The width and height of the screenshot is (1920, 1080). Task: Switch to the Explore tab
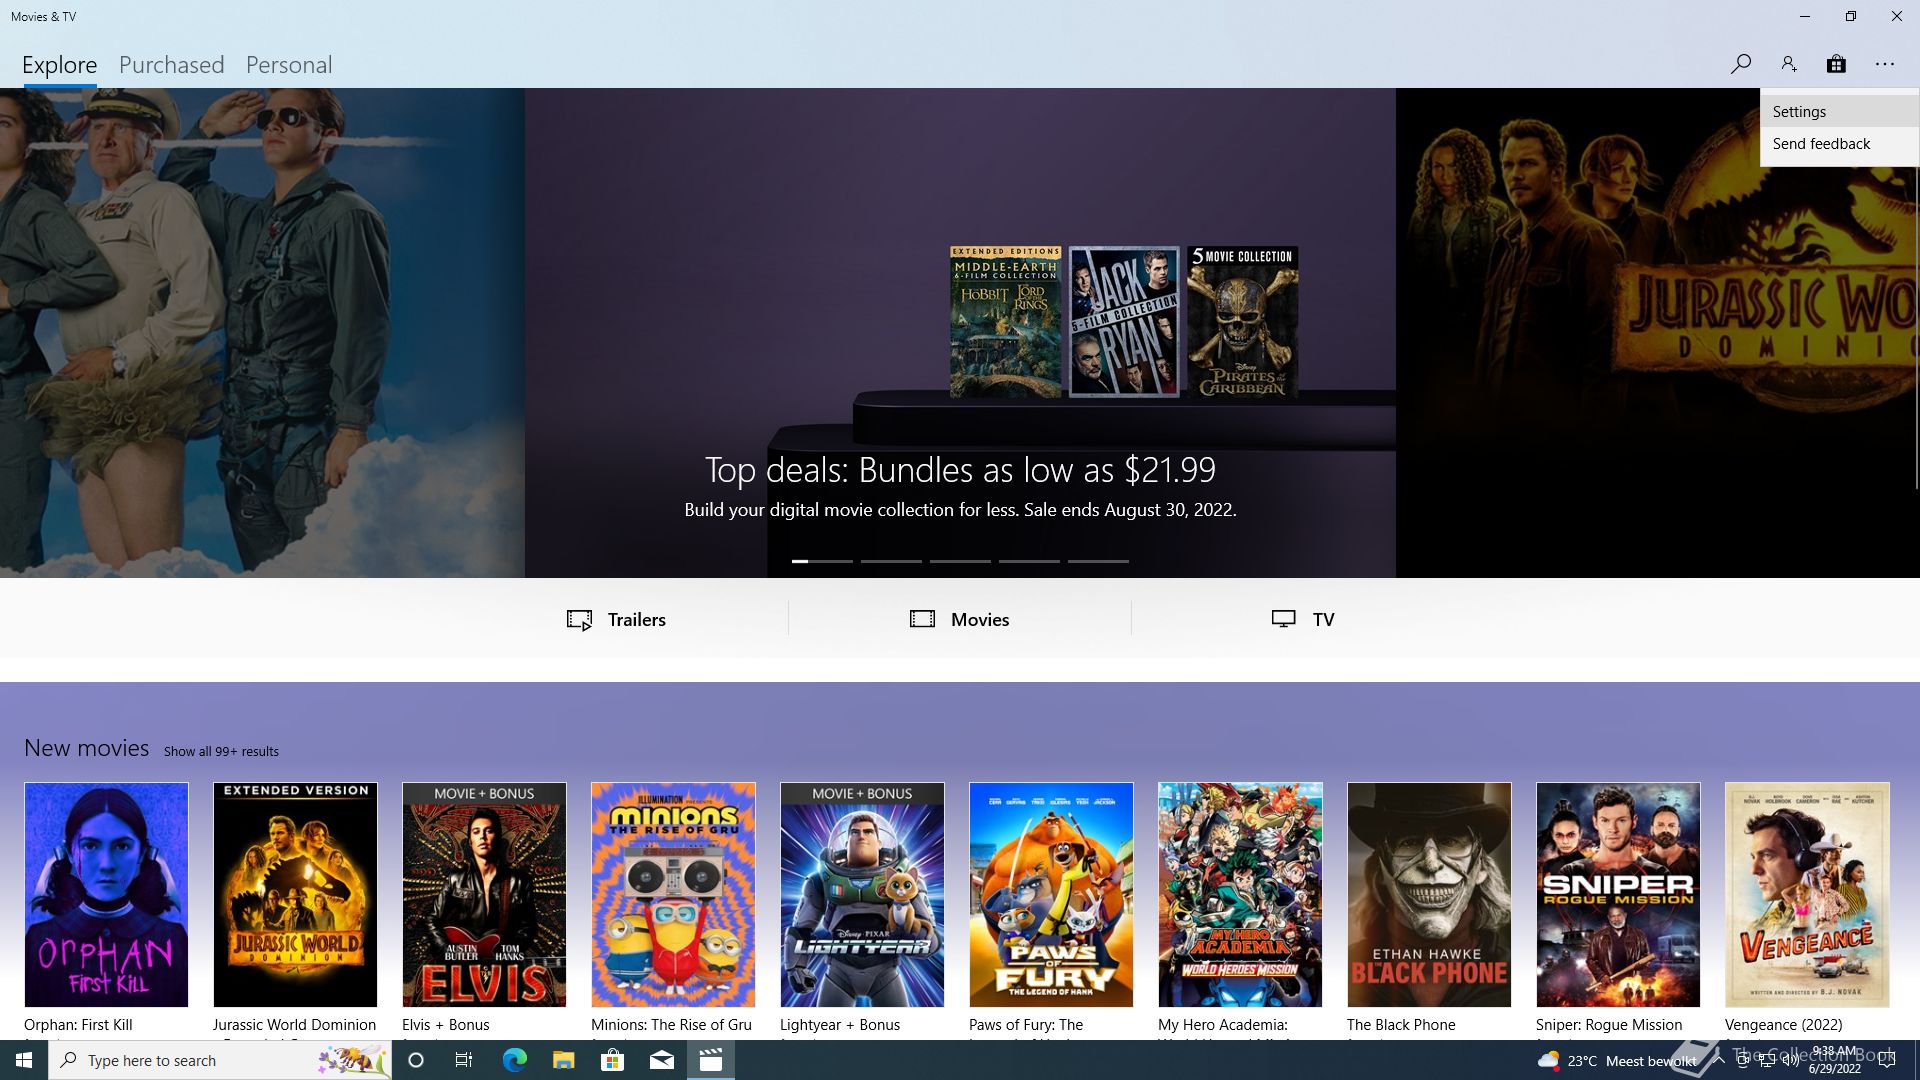(60, 65)
